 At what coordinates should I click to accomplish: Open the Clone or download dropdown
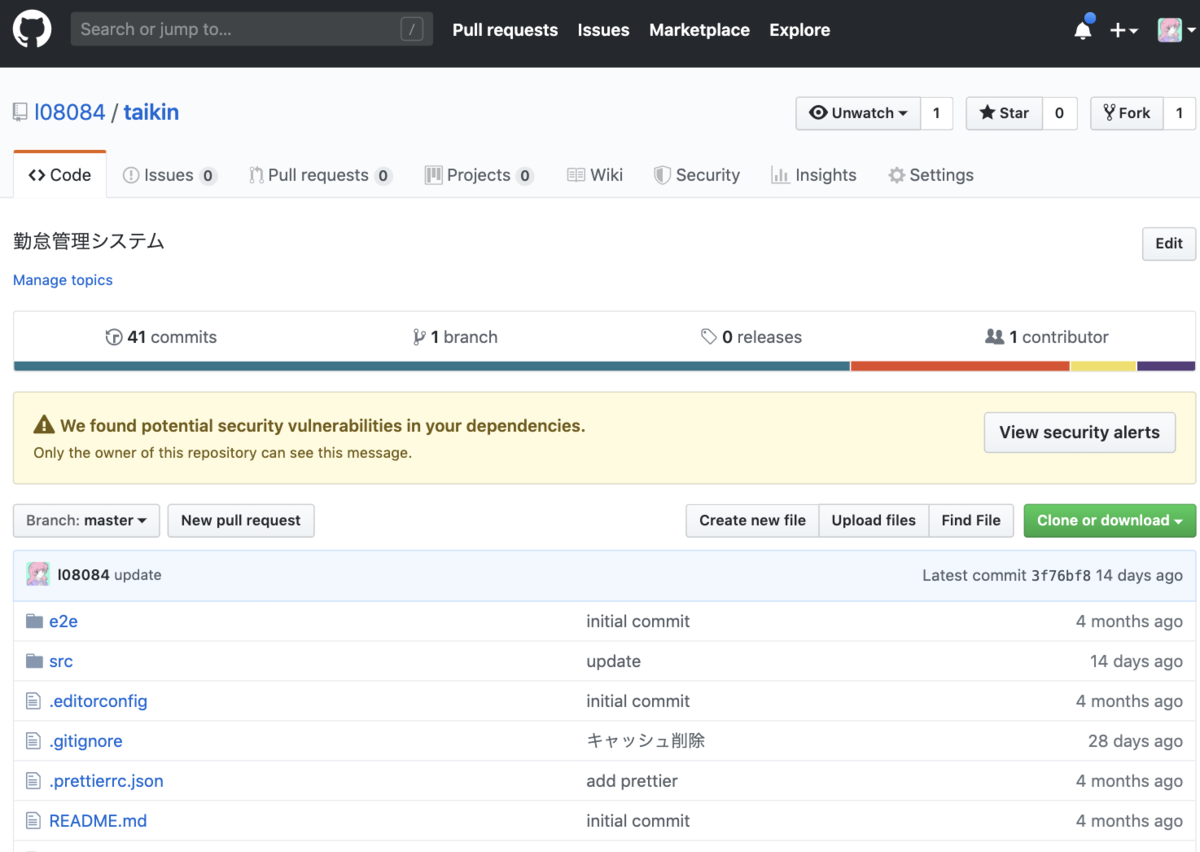point(1109,520)
